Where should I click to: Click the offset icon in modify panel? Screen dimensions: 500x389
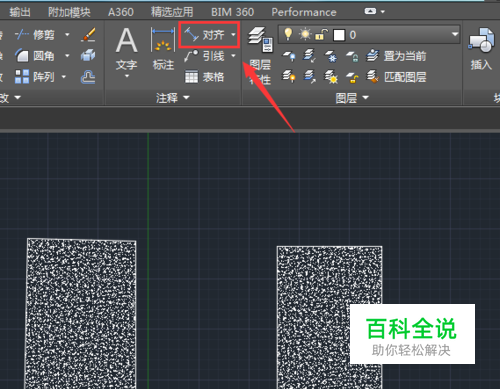coord(88,77)
